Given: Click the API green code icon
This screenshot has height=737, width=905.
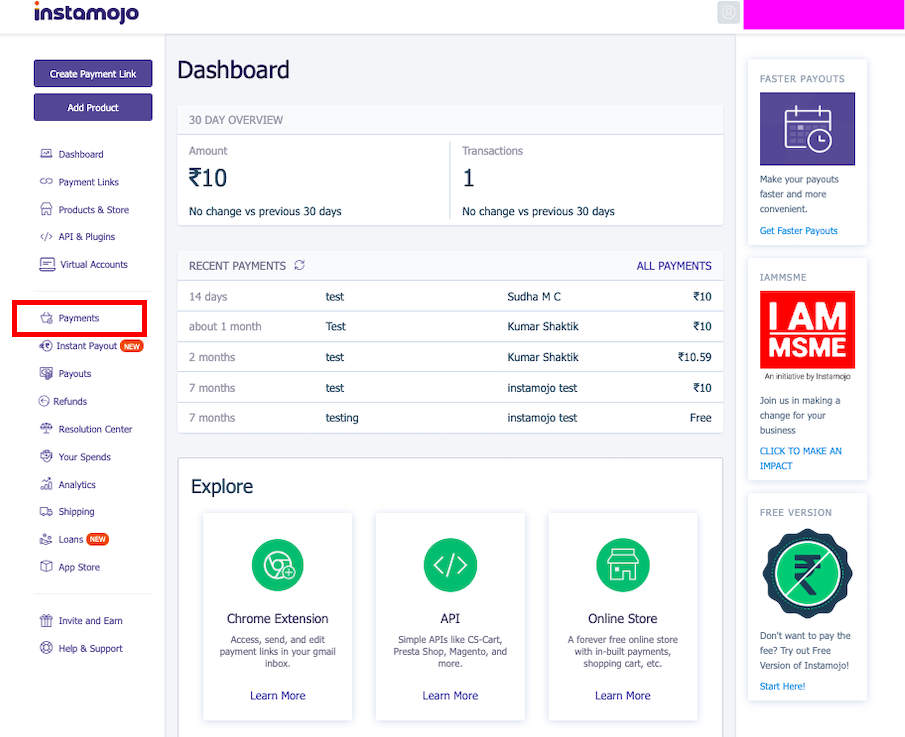Looking at the screenshot, I should coord(450,565).
